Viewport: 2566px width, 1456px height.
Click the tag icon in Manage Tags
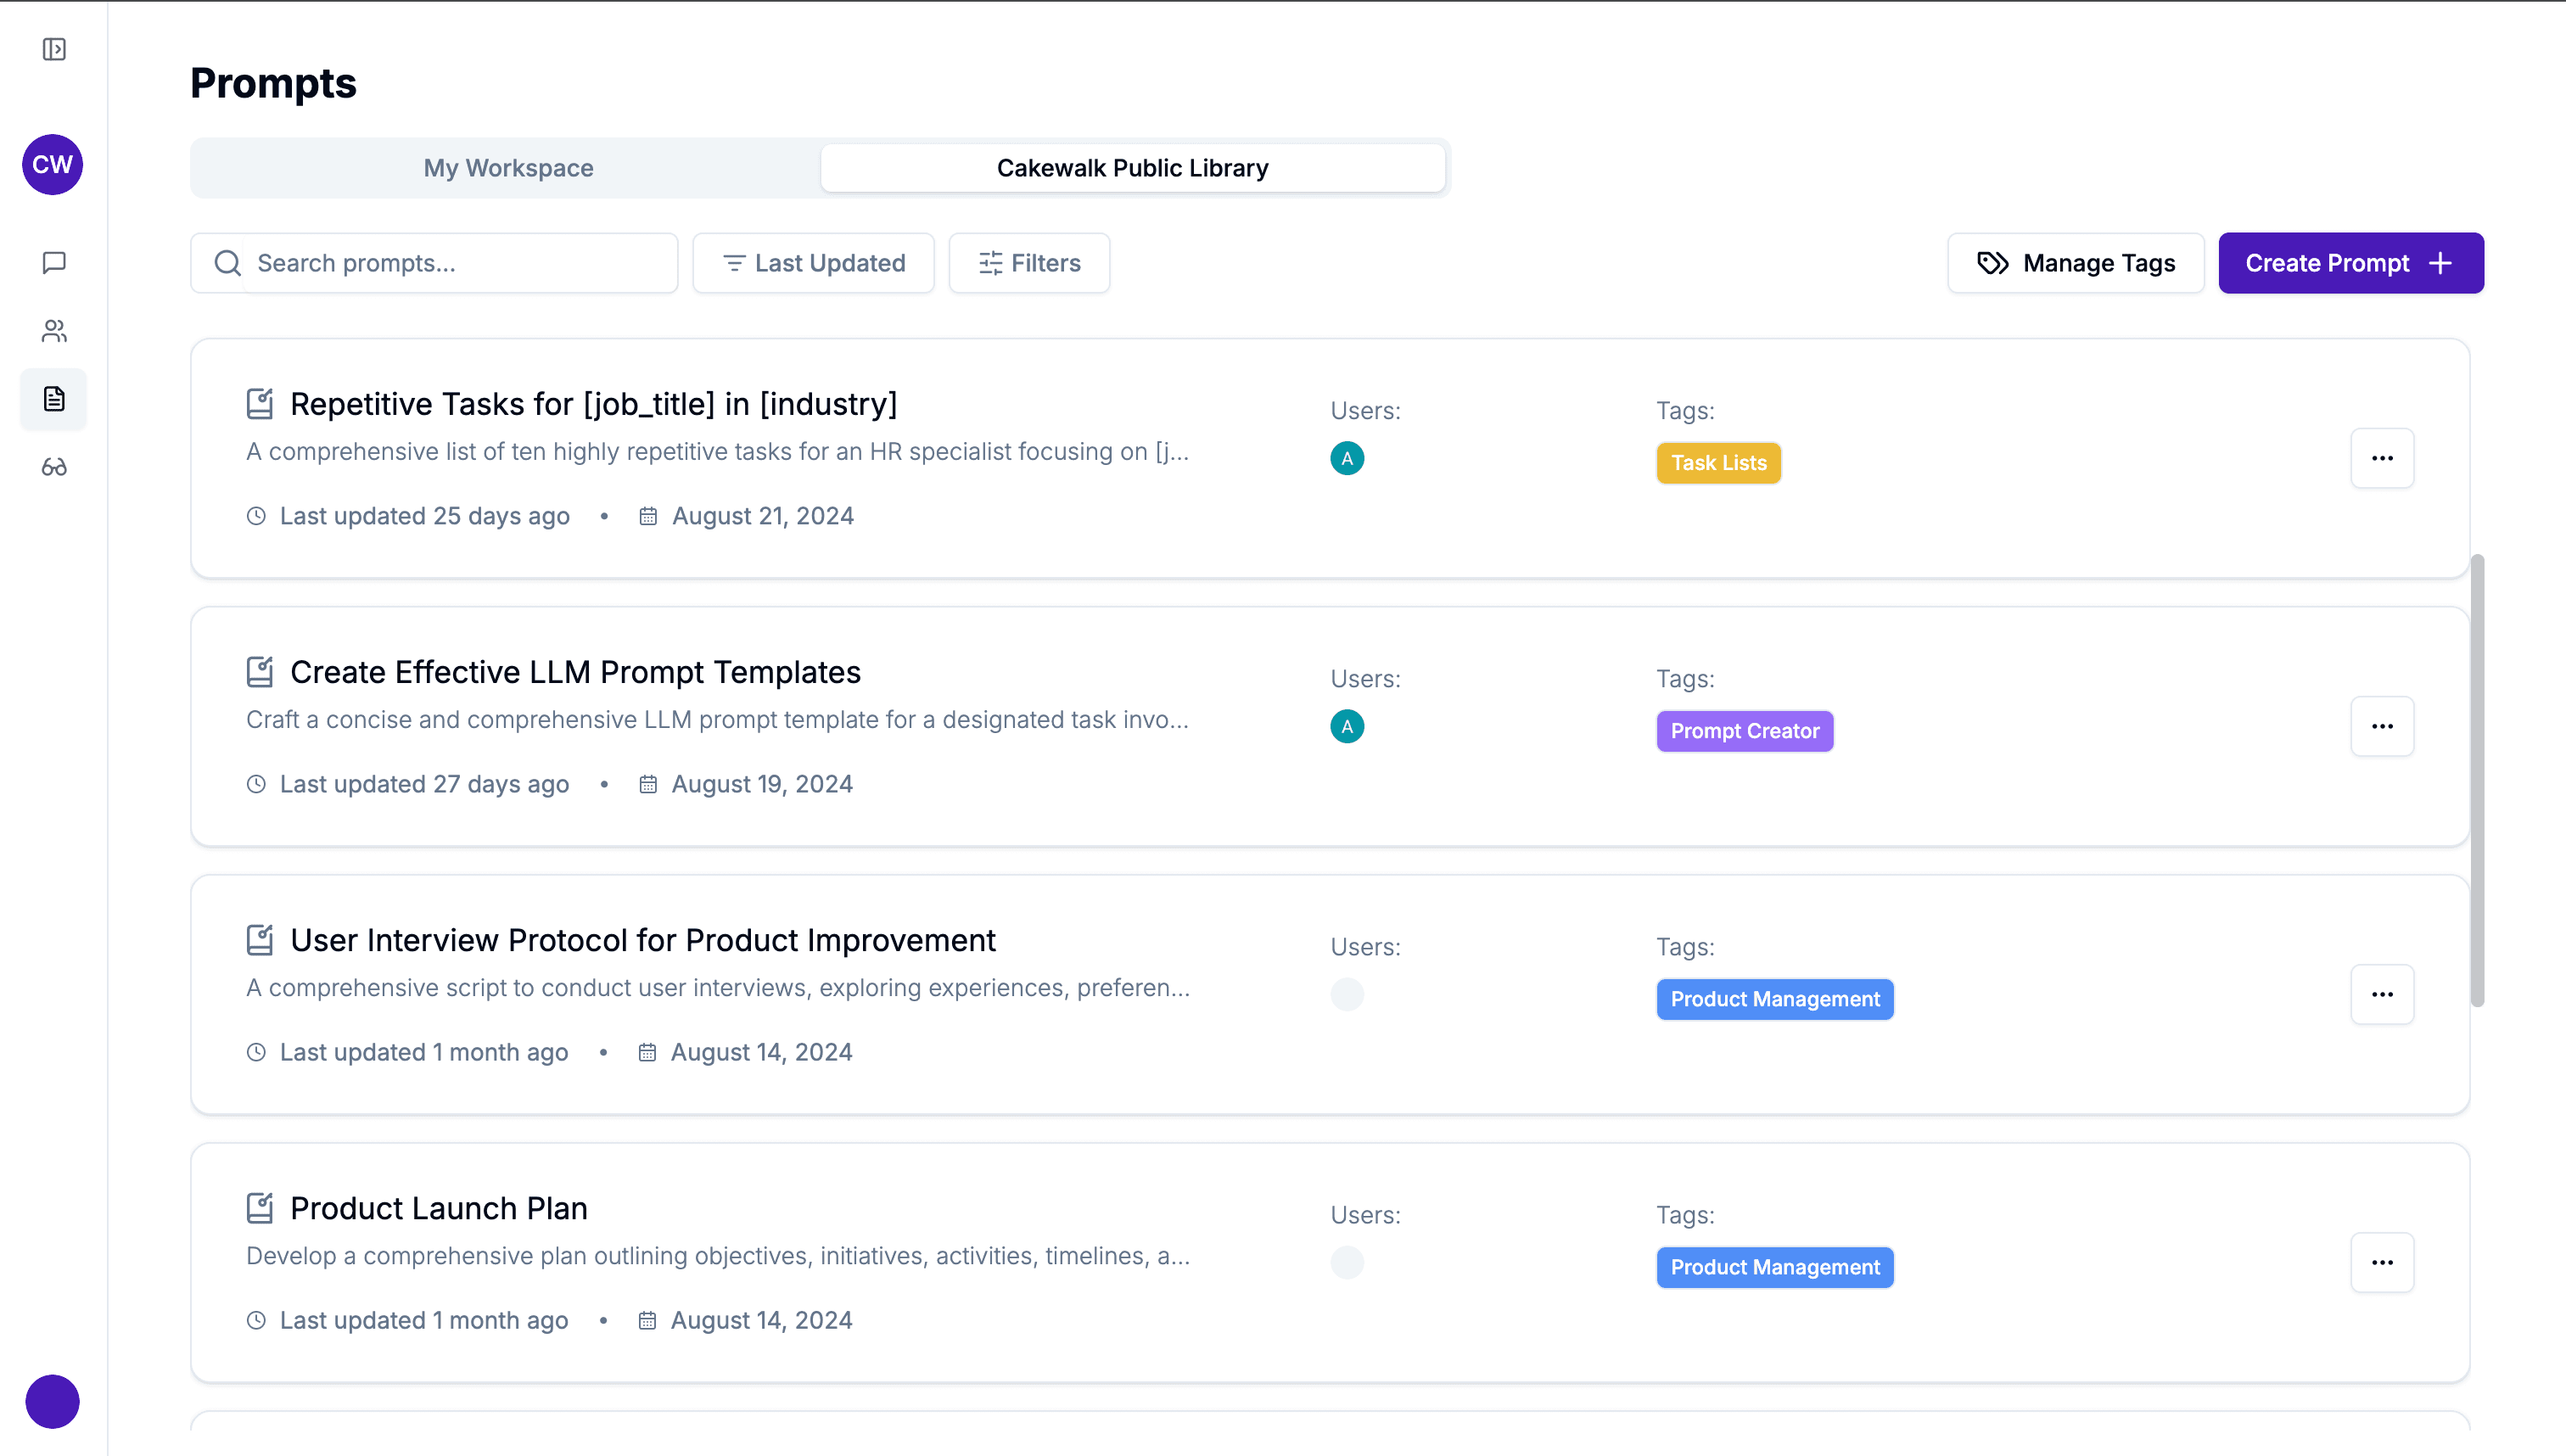pos(1992,263)
